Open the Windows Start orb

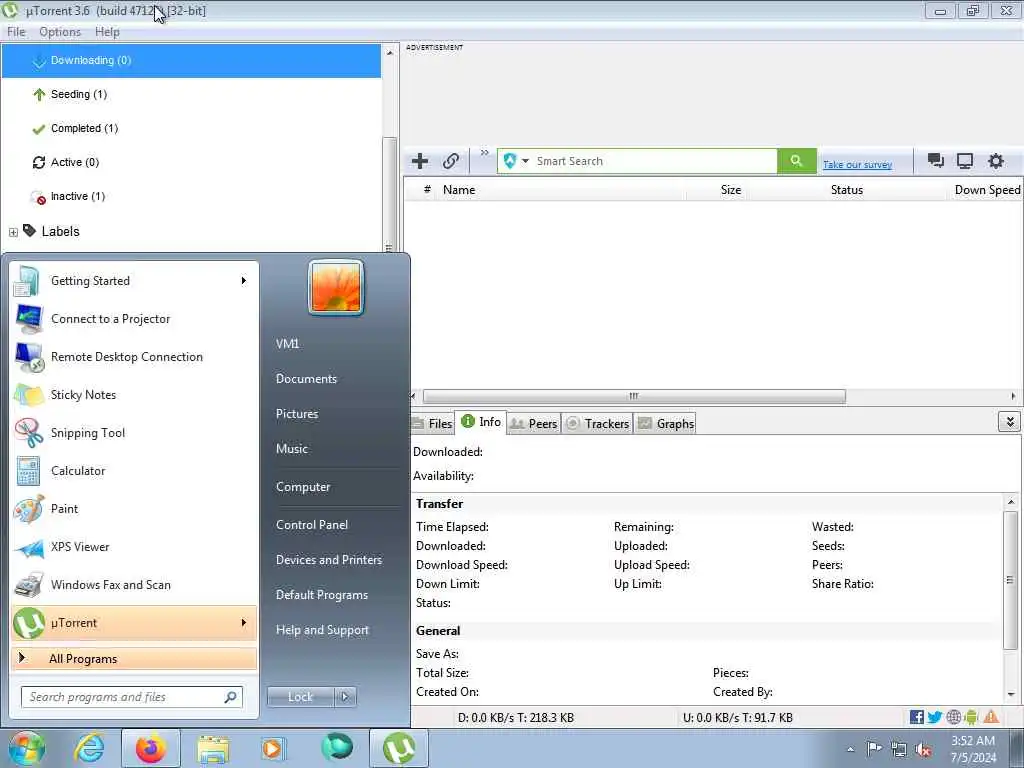click(27, 748)
